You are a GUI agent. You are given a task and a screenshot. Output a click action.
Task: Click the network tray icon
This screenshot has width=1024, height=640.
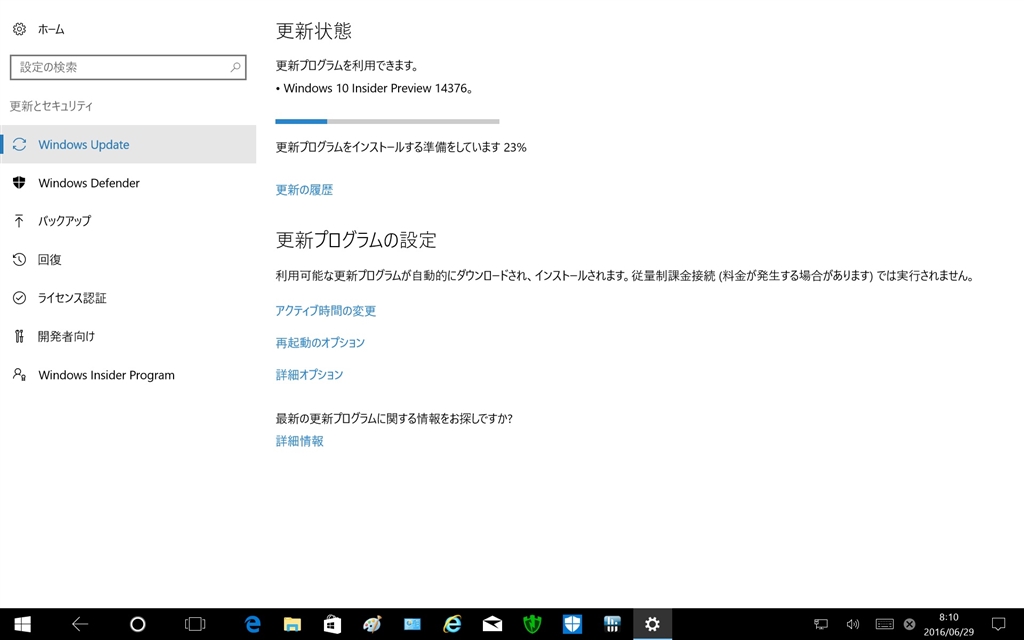tap(821, 624)
